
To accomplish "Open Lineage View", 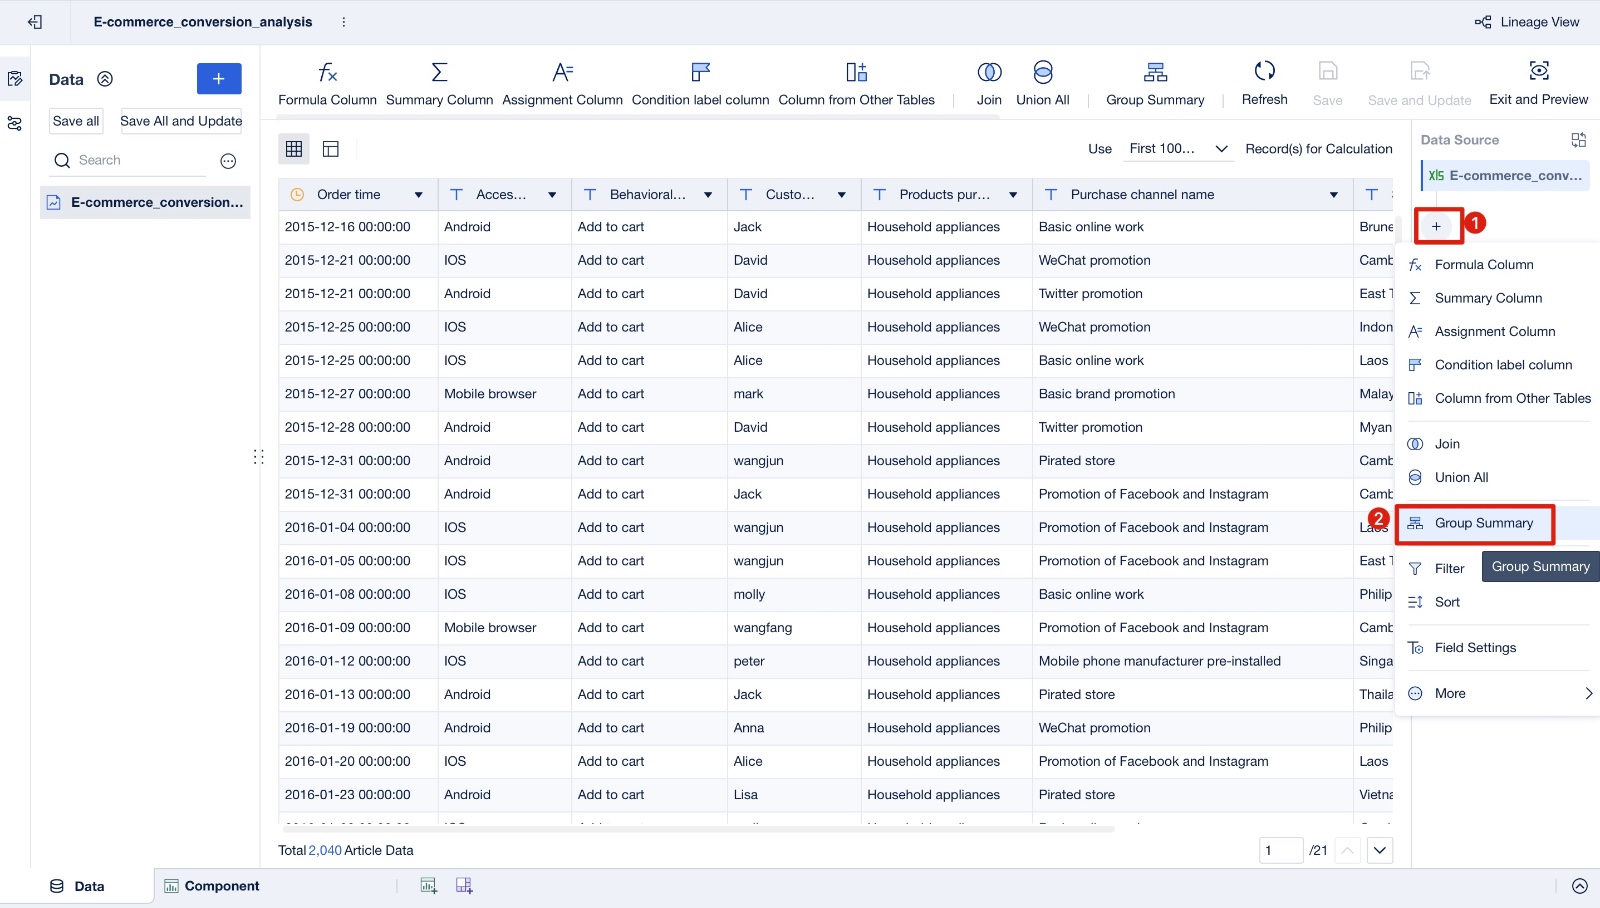I will click(x=1527, y=22).
